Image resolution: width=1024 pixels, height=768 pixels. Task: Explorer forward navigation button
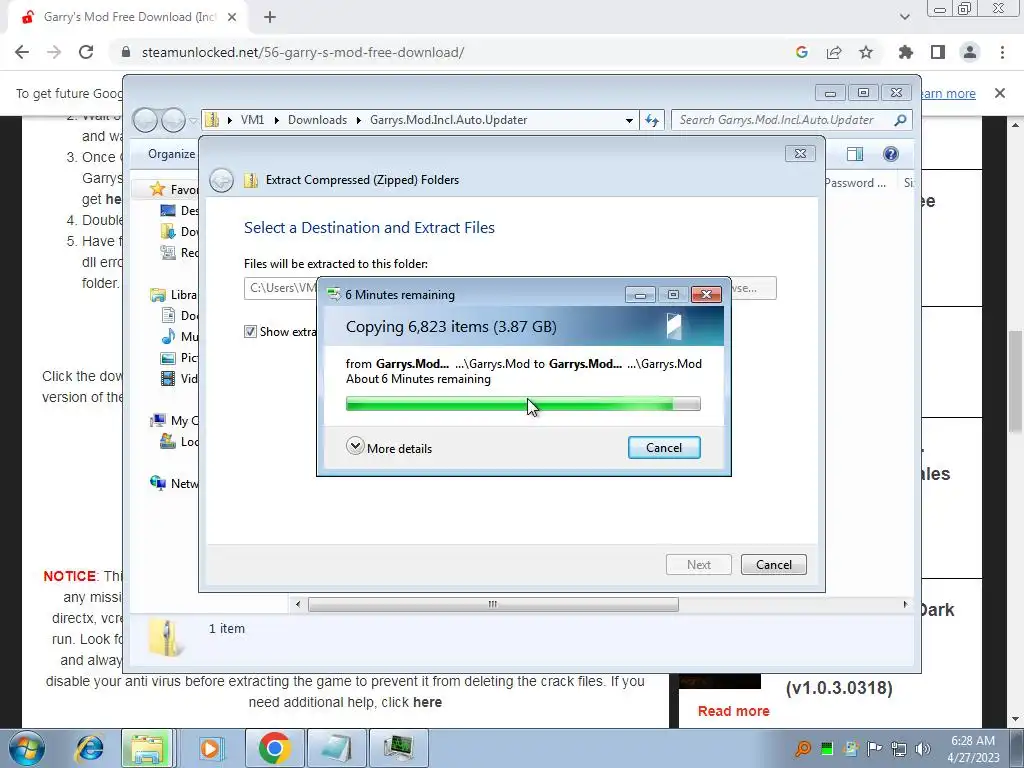click(x=173, y=120)
